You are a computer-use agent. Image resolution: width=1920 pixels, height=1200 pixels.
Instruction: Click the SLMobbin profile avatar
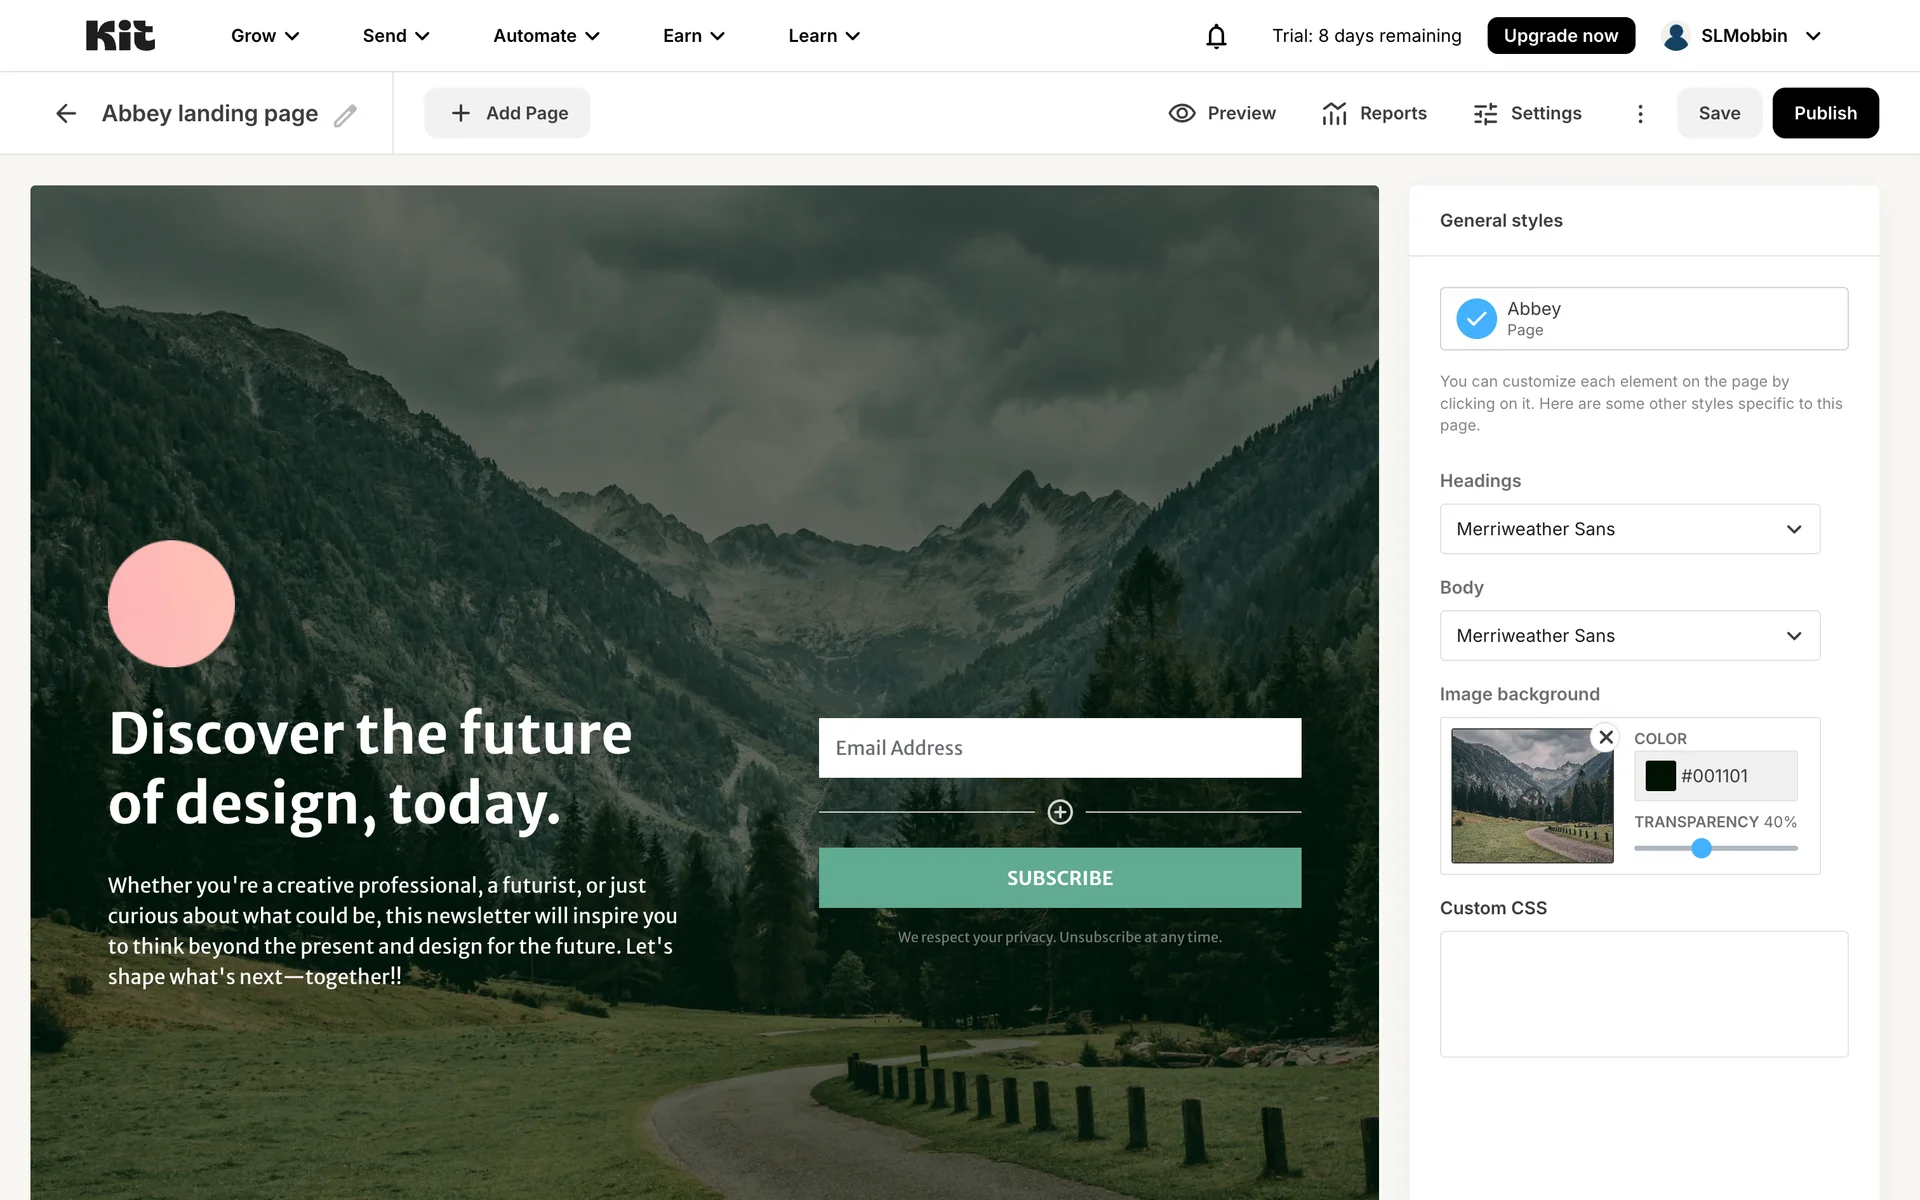coord(1676,36)
